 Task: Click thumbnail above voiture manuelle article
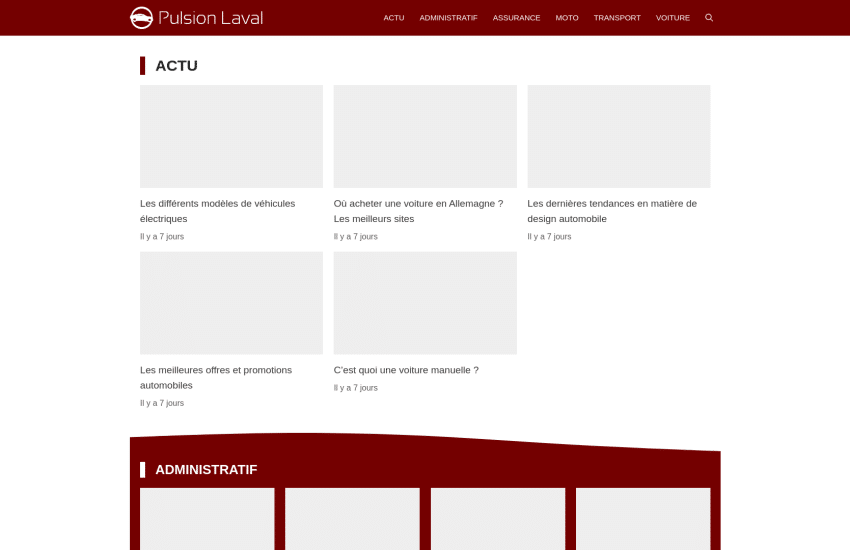coord(425,303)
